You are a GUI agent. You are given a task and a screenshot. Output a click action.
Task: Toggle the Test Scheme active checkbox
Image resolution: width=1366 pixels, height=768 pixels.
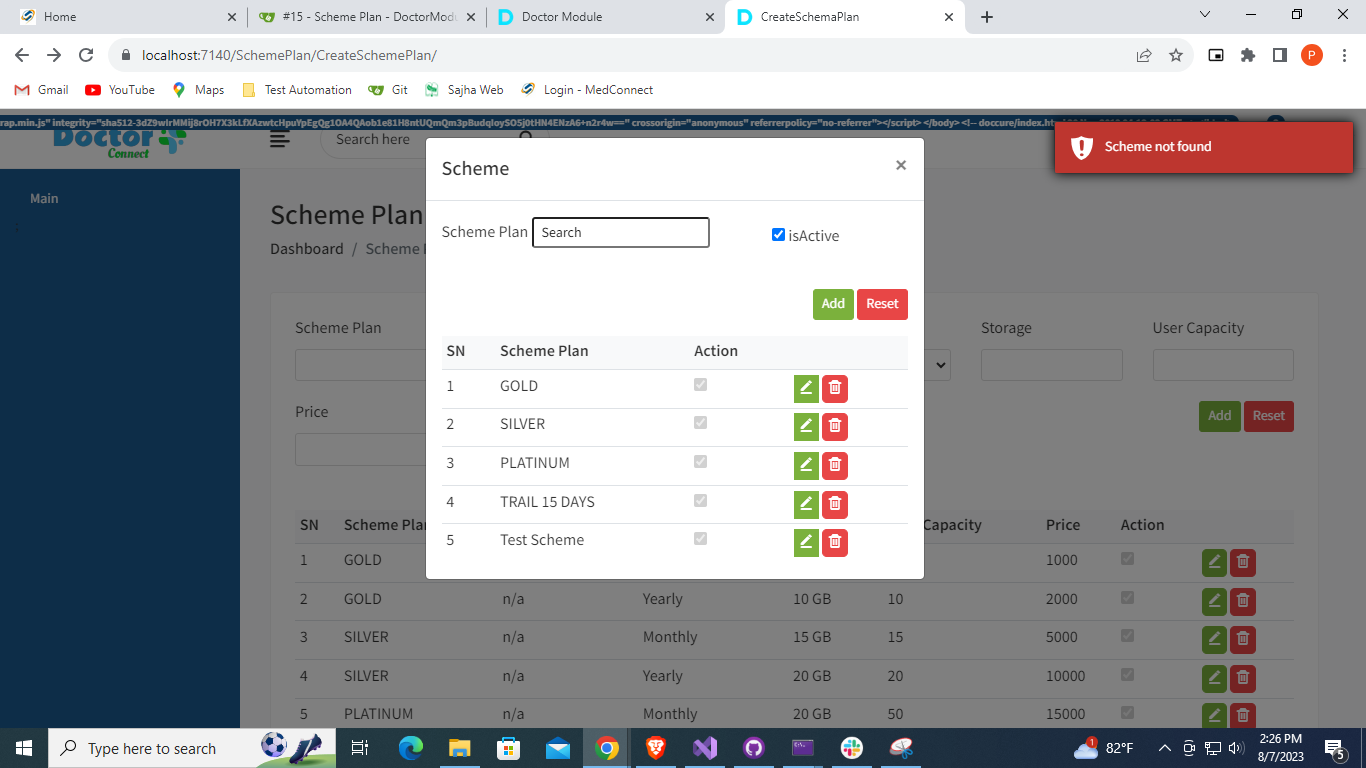(x=700, y=539)
